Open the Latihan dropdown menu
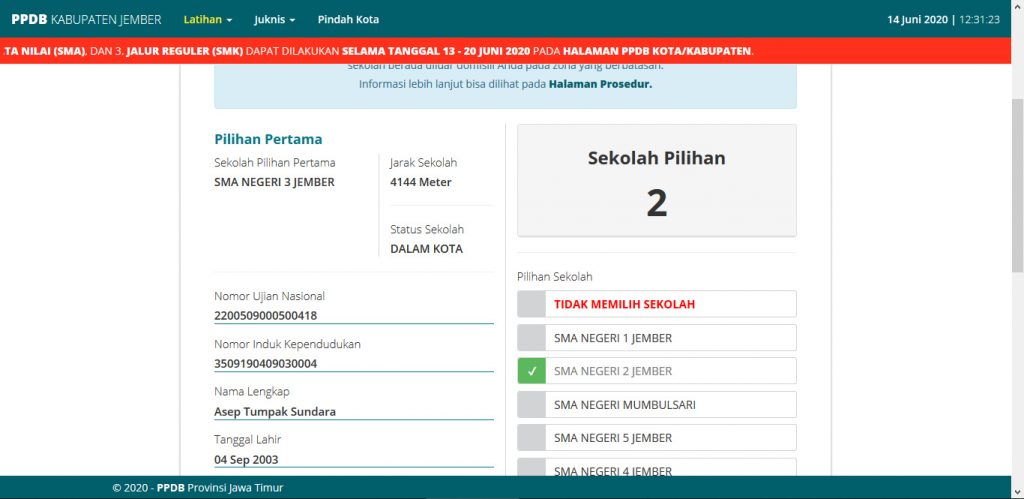 pos(207,19)
